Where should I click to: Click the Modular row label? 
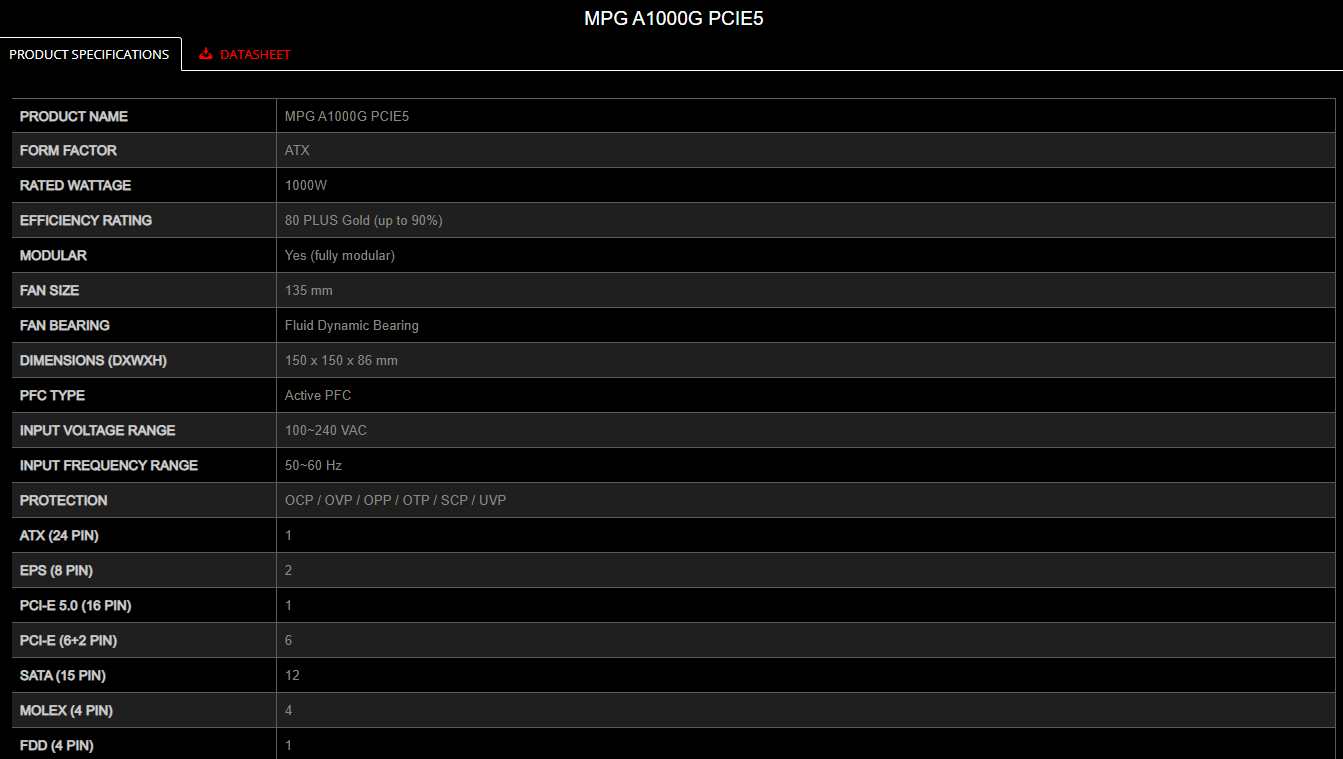[x=53, y=255]
